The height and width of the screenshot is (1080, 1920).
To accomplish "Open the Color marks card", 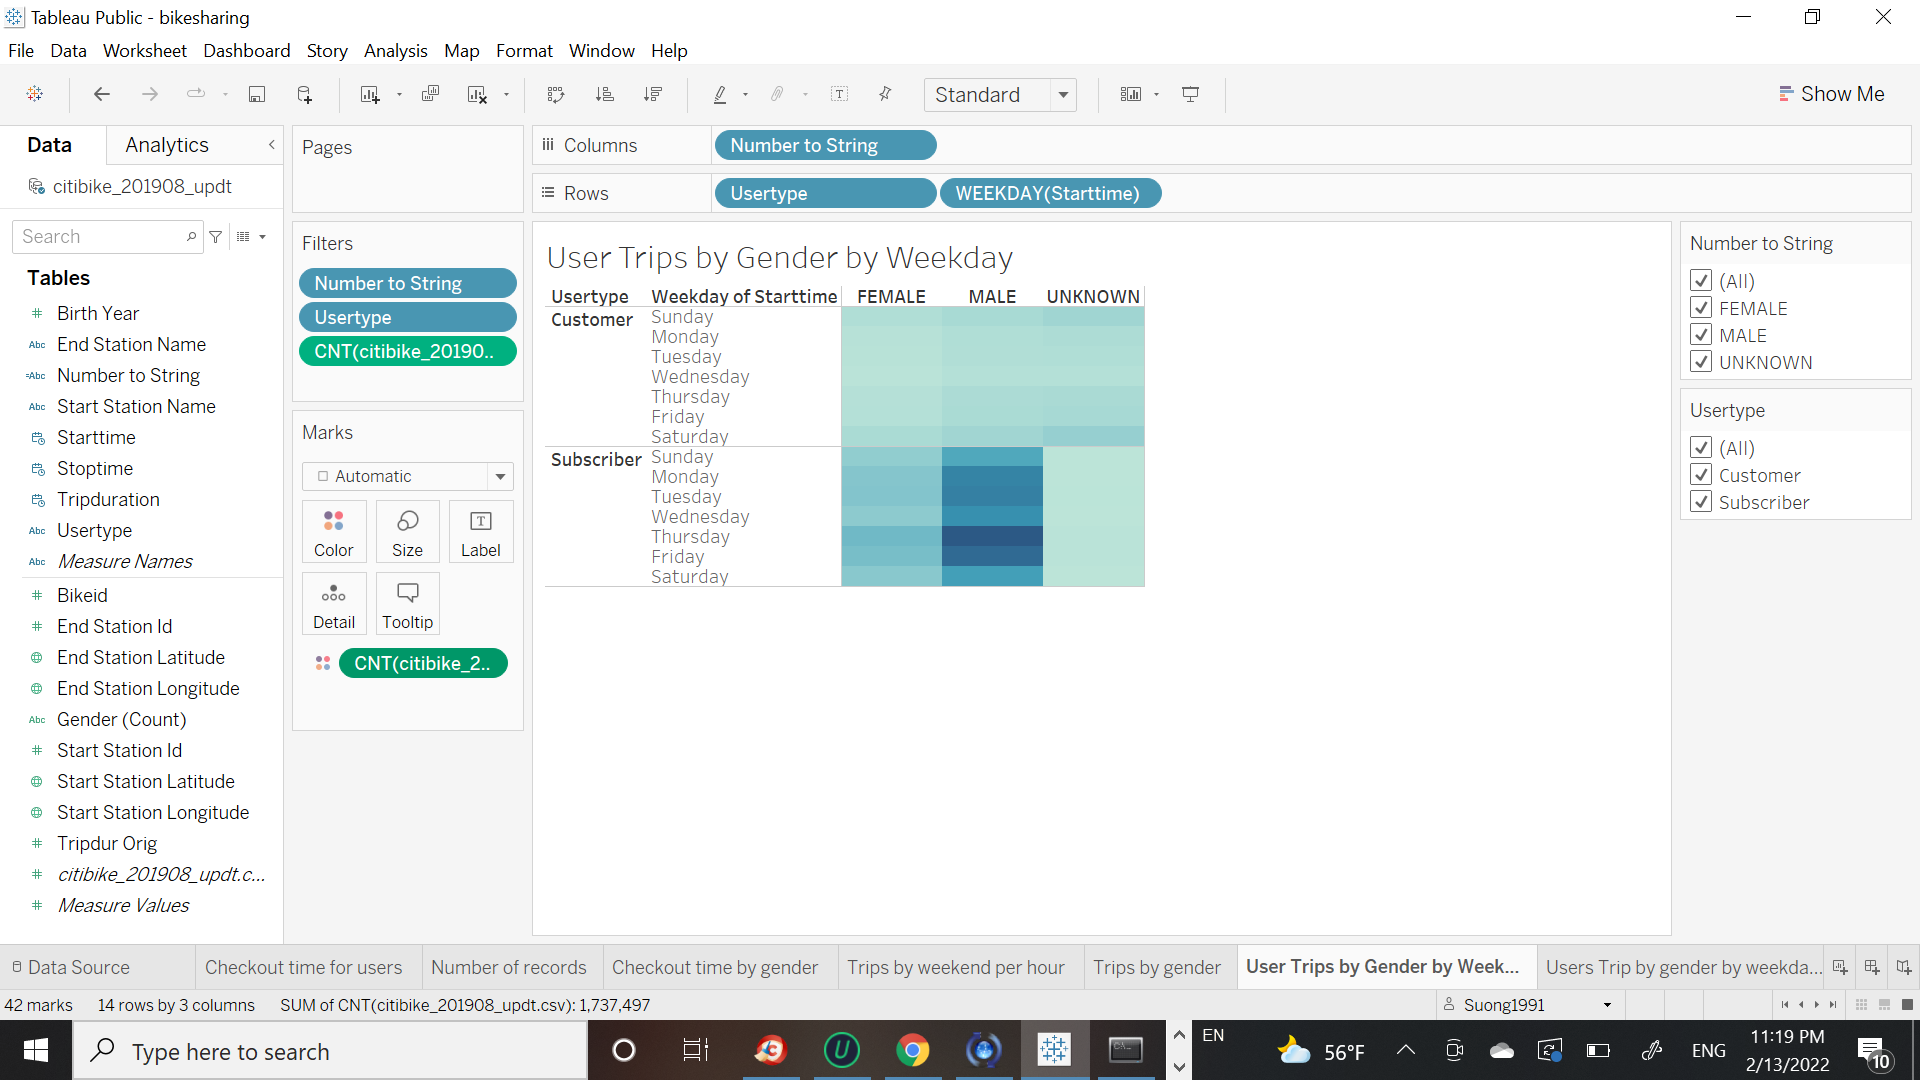I will [333, 532].
